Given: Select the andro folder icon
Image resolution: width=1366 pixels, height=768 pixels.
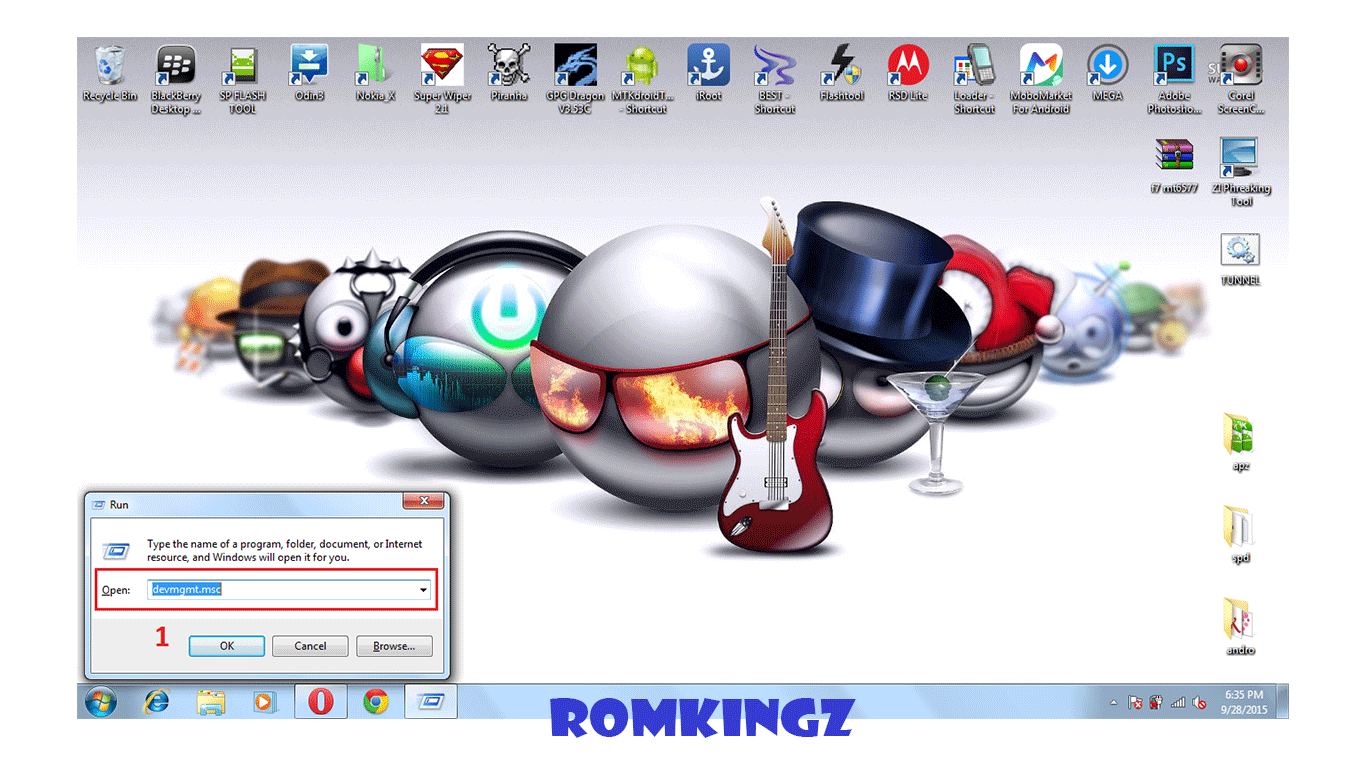Looking at the screenshot, I should pyautogui.click(x=1240, y=626).
